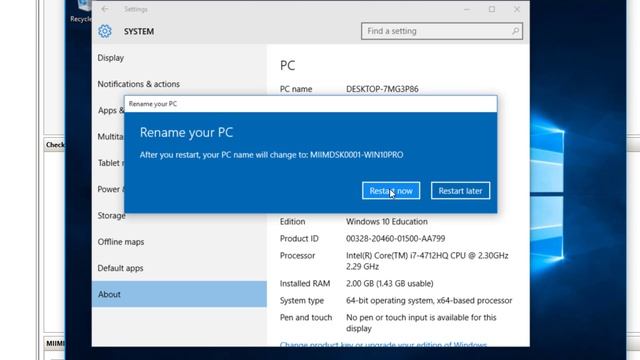640x360 pixels.
Task: Click the Installed RAM value 2.00 GB
Action: pyautogui.click(x=389, y=283)
